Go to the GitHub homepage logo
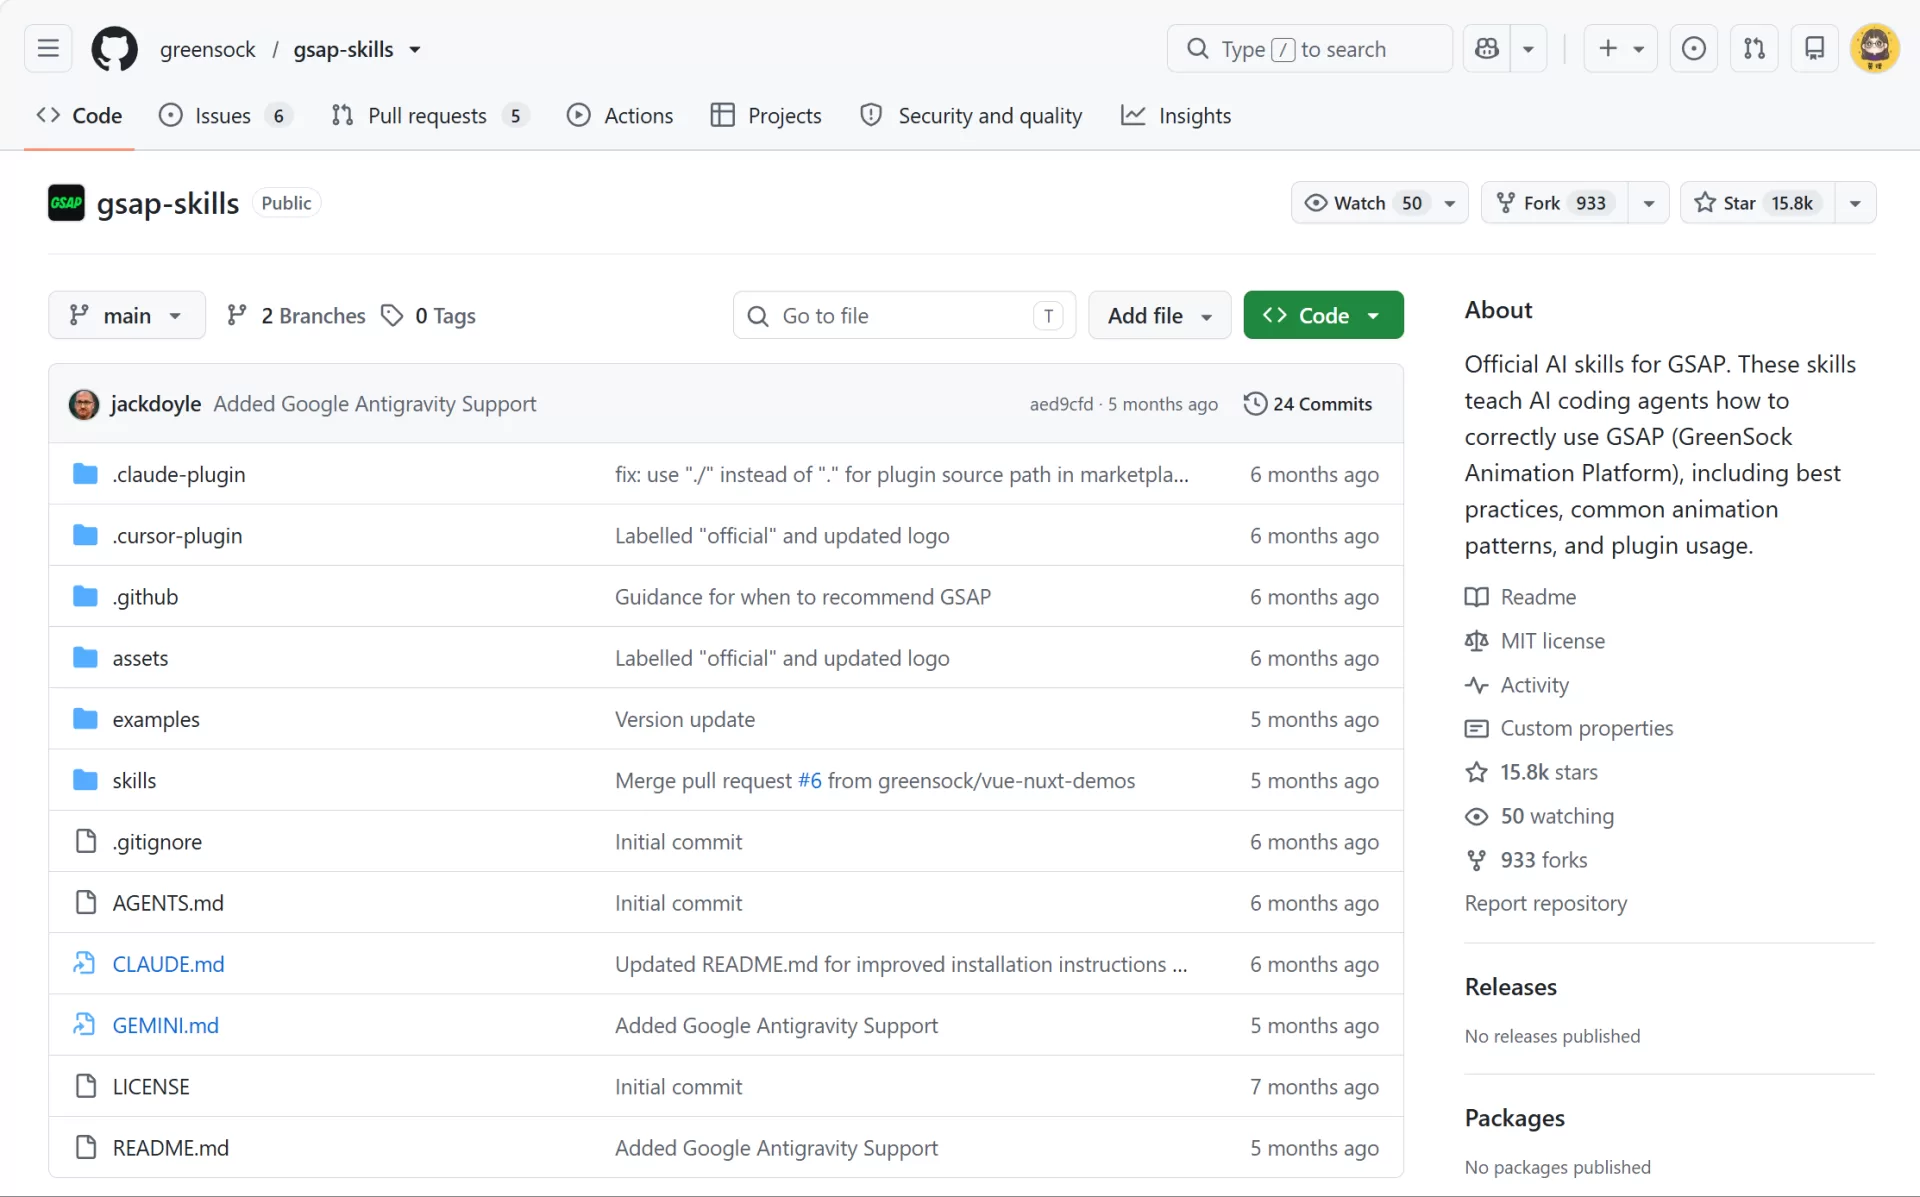 click(x=115, y=48)
